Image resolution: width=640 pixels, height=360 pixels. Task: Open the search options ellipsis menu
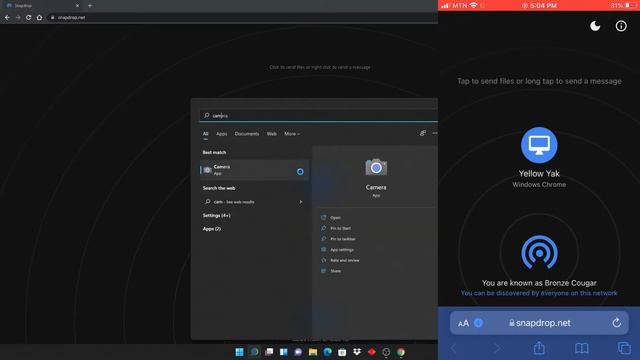point(435,133)
